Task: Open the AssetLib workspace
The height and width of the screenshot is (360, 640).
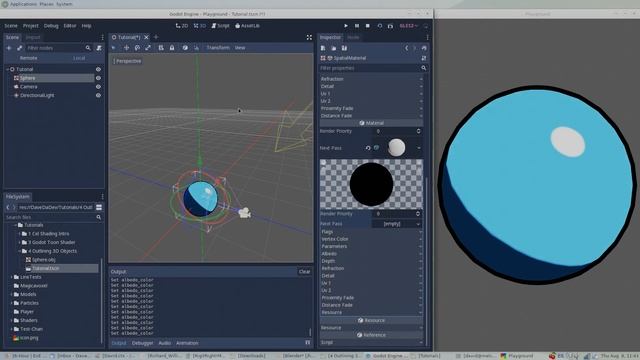Action: tap(247, 26)
